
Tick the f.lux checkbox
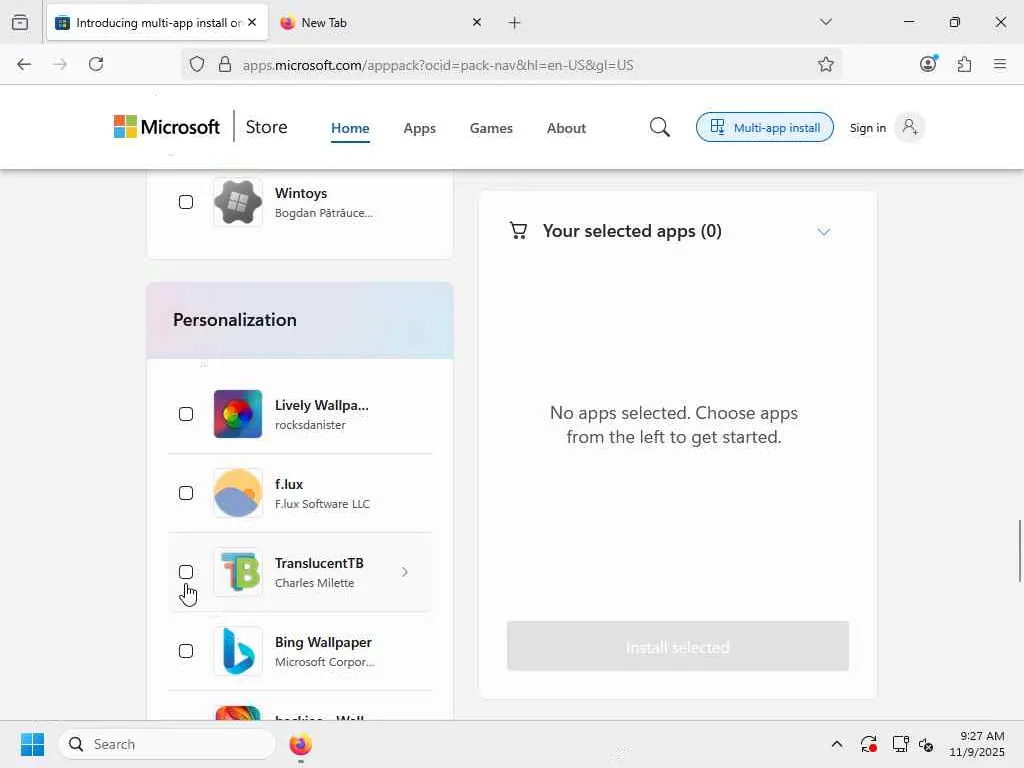tap(186, 493)
